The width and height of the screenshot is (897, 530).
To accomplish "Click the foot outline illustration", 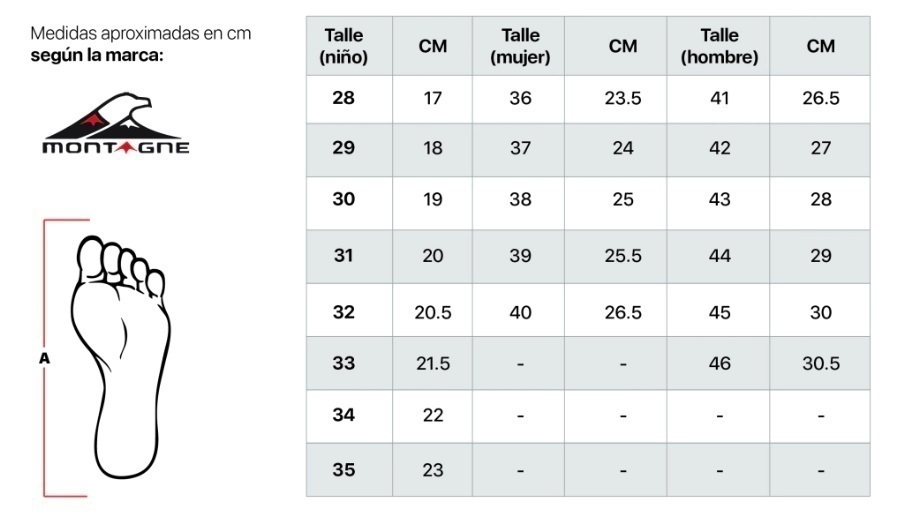I will (x=121, y=357).
